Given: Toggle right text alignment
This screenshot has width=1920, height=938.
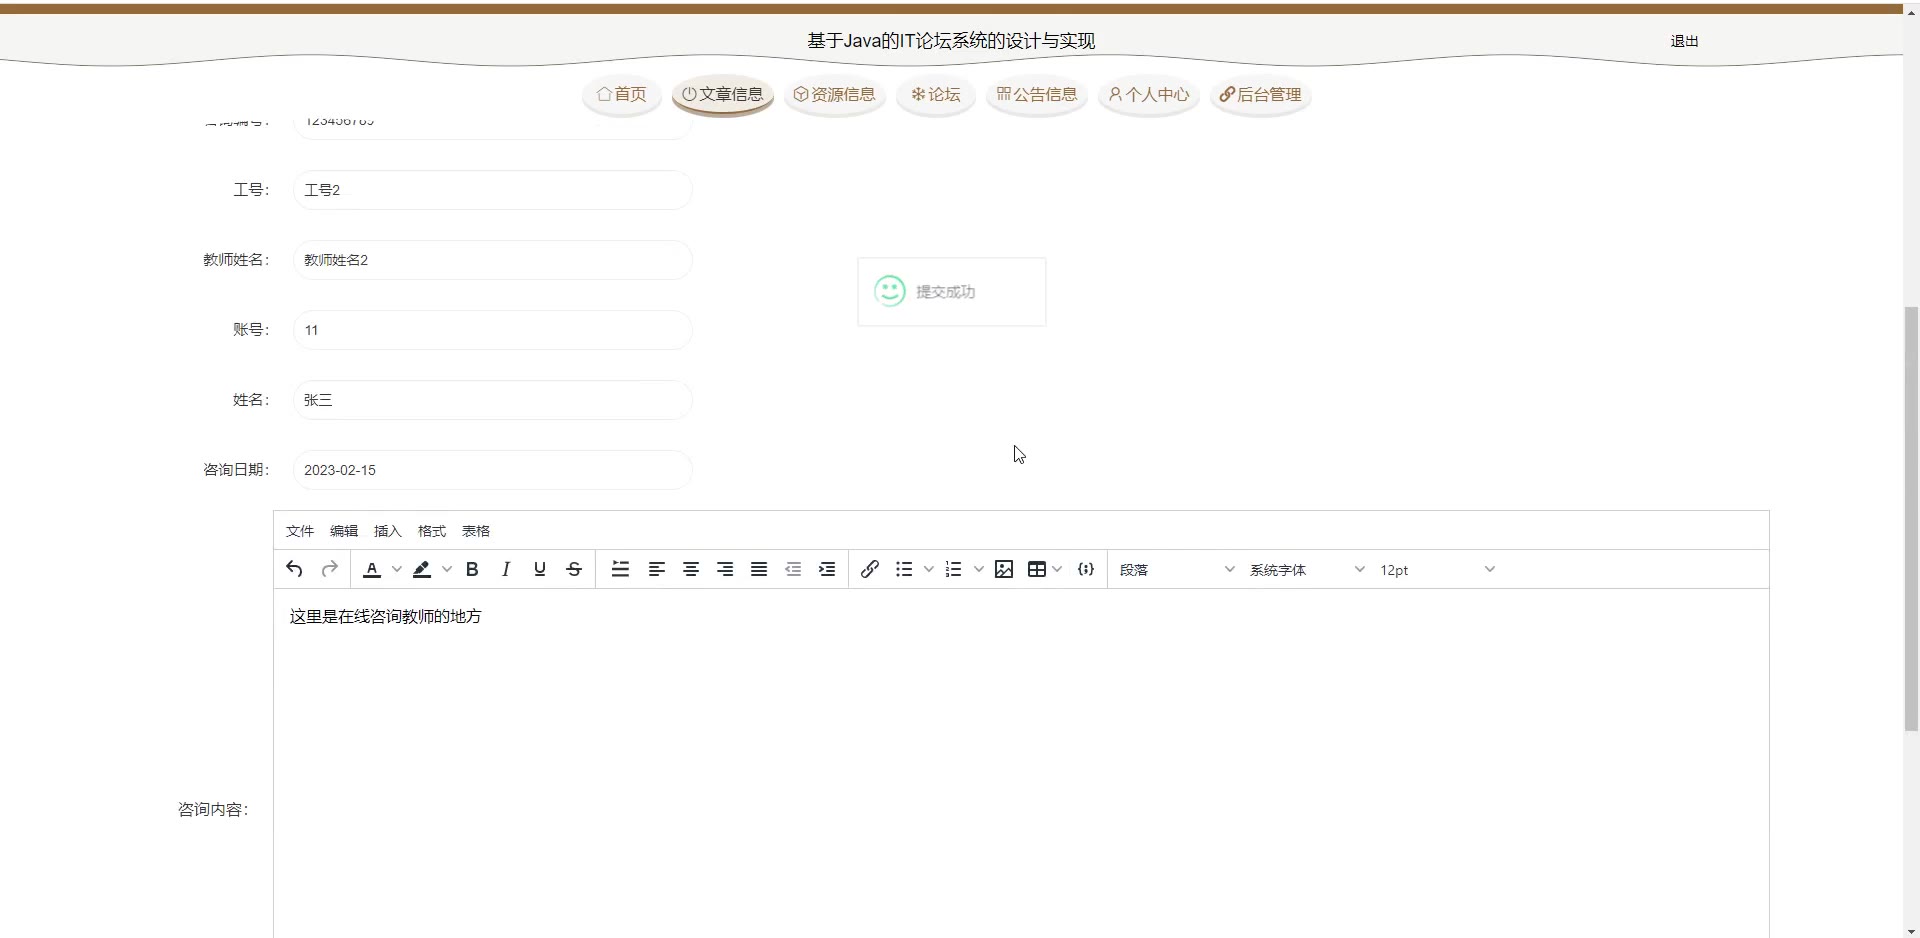Looking at the screenshot, I should pos(725,569).
